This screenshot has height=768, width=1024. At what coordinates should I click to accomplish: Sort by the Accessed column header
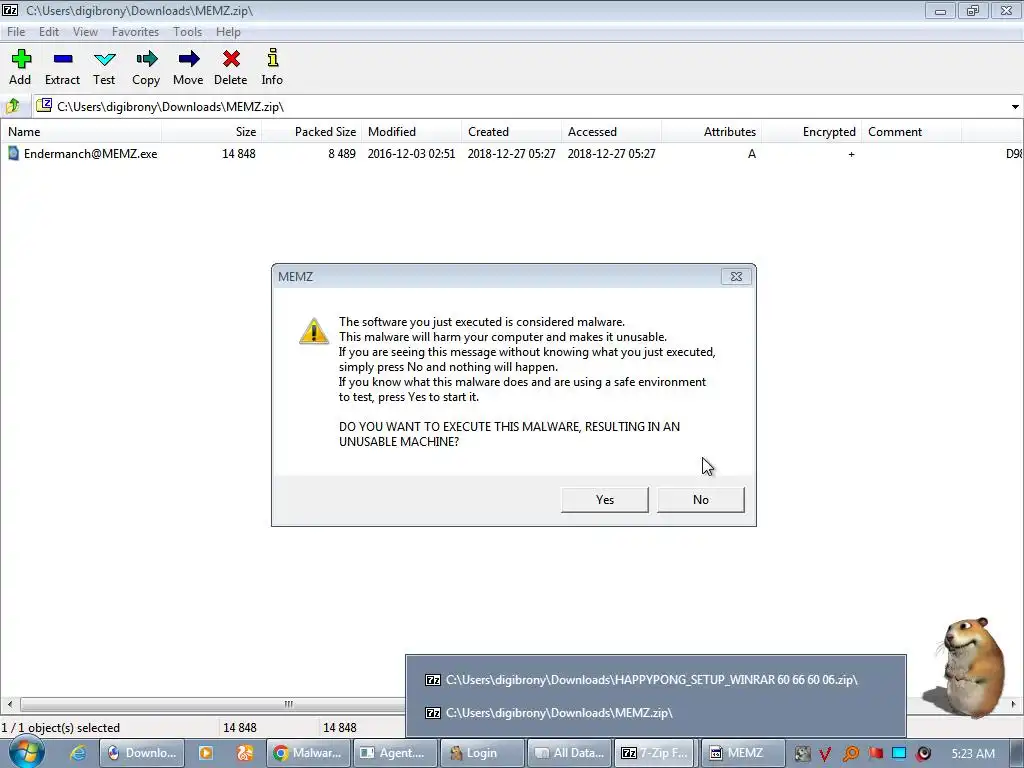611,132
